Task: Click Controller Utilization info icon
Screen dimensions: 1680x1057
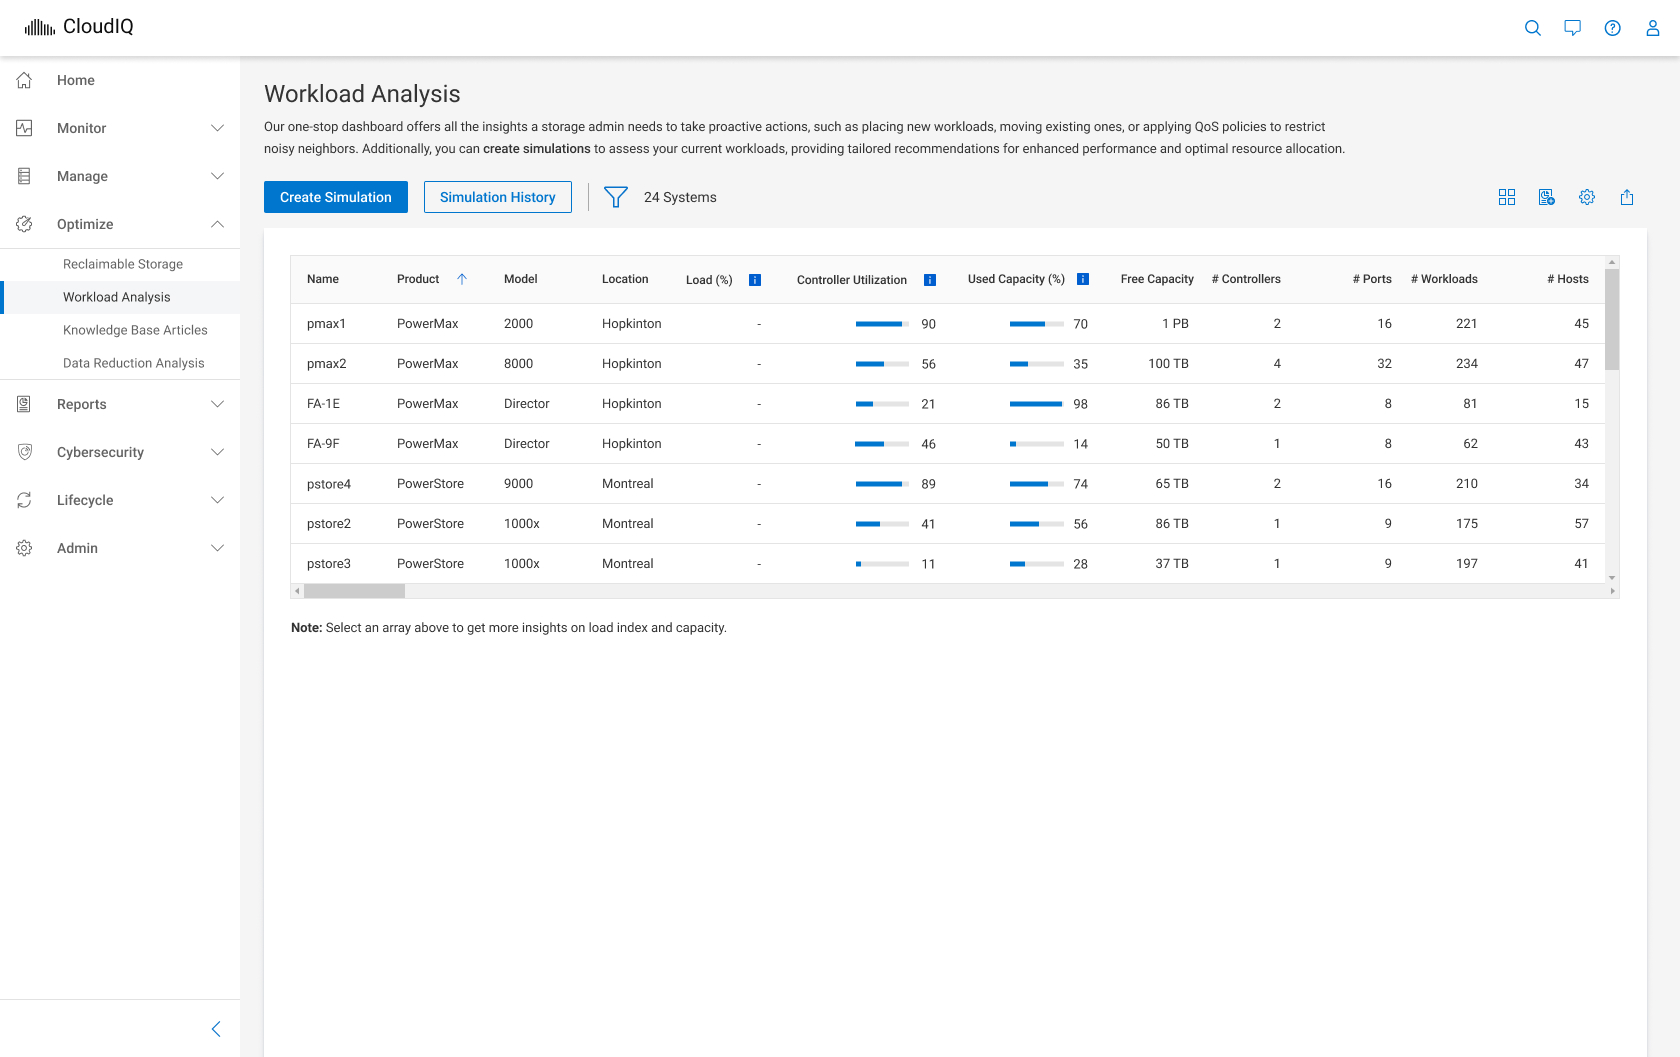Action: [x=930, y=280]
